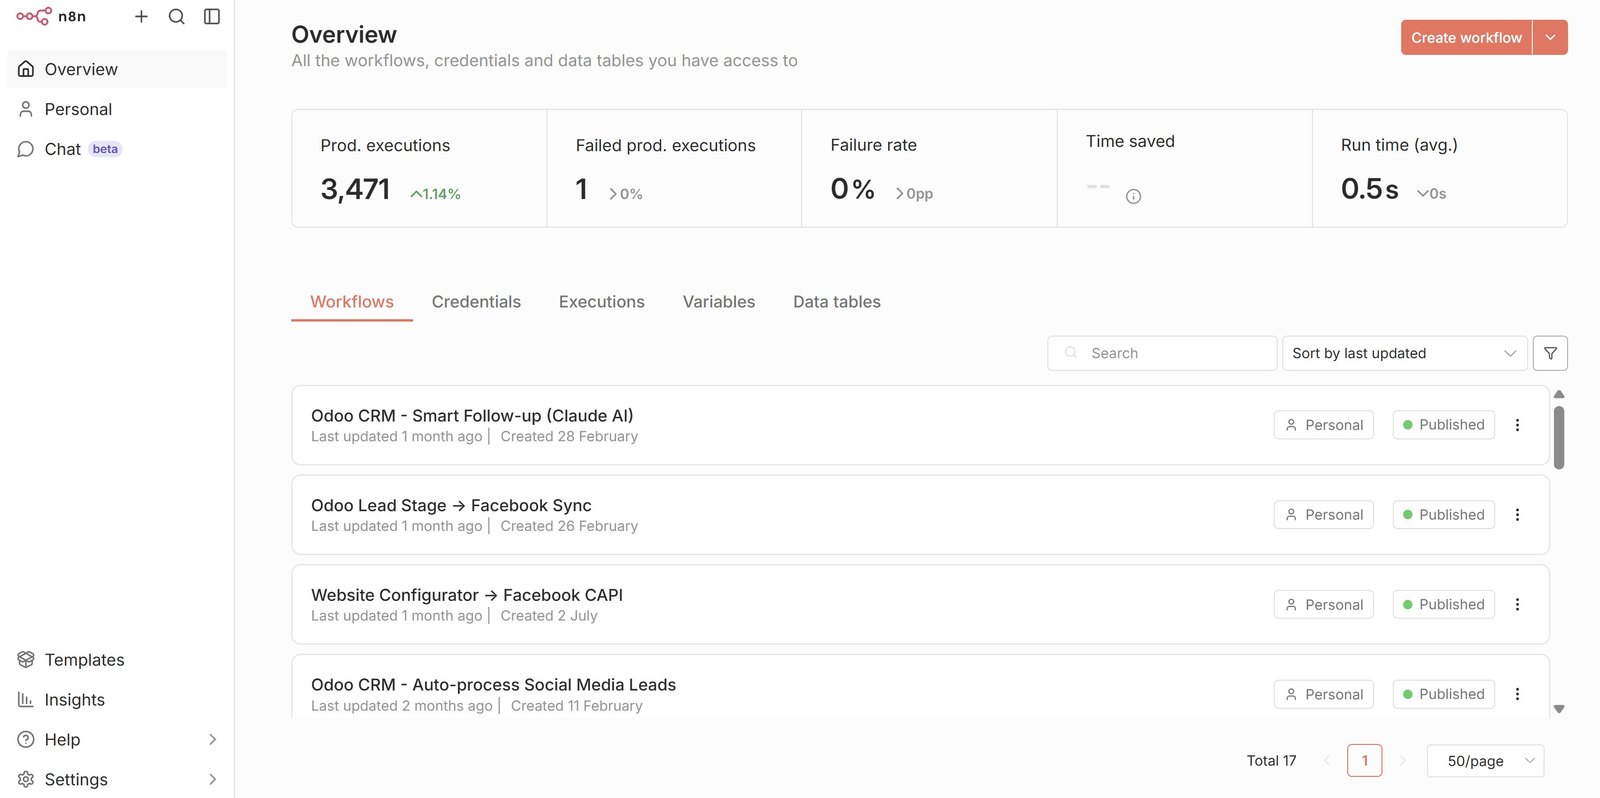Open Odoo CRM - Smart Follow-up (Claude AI) workflow
Viewport: 1600px width, 798px height.
click(x=920, y=425)
